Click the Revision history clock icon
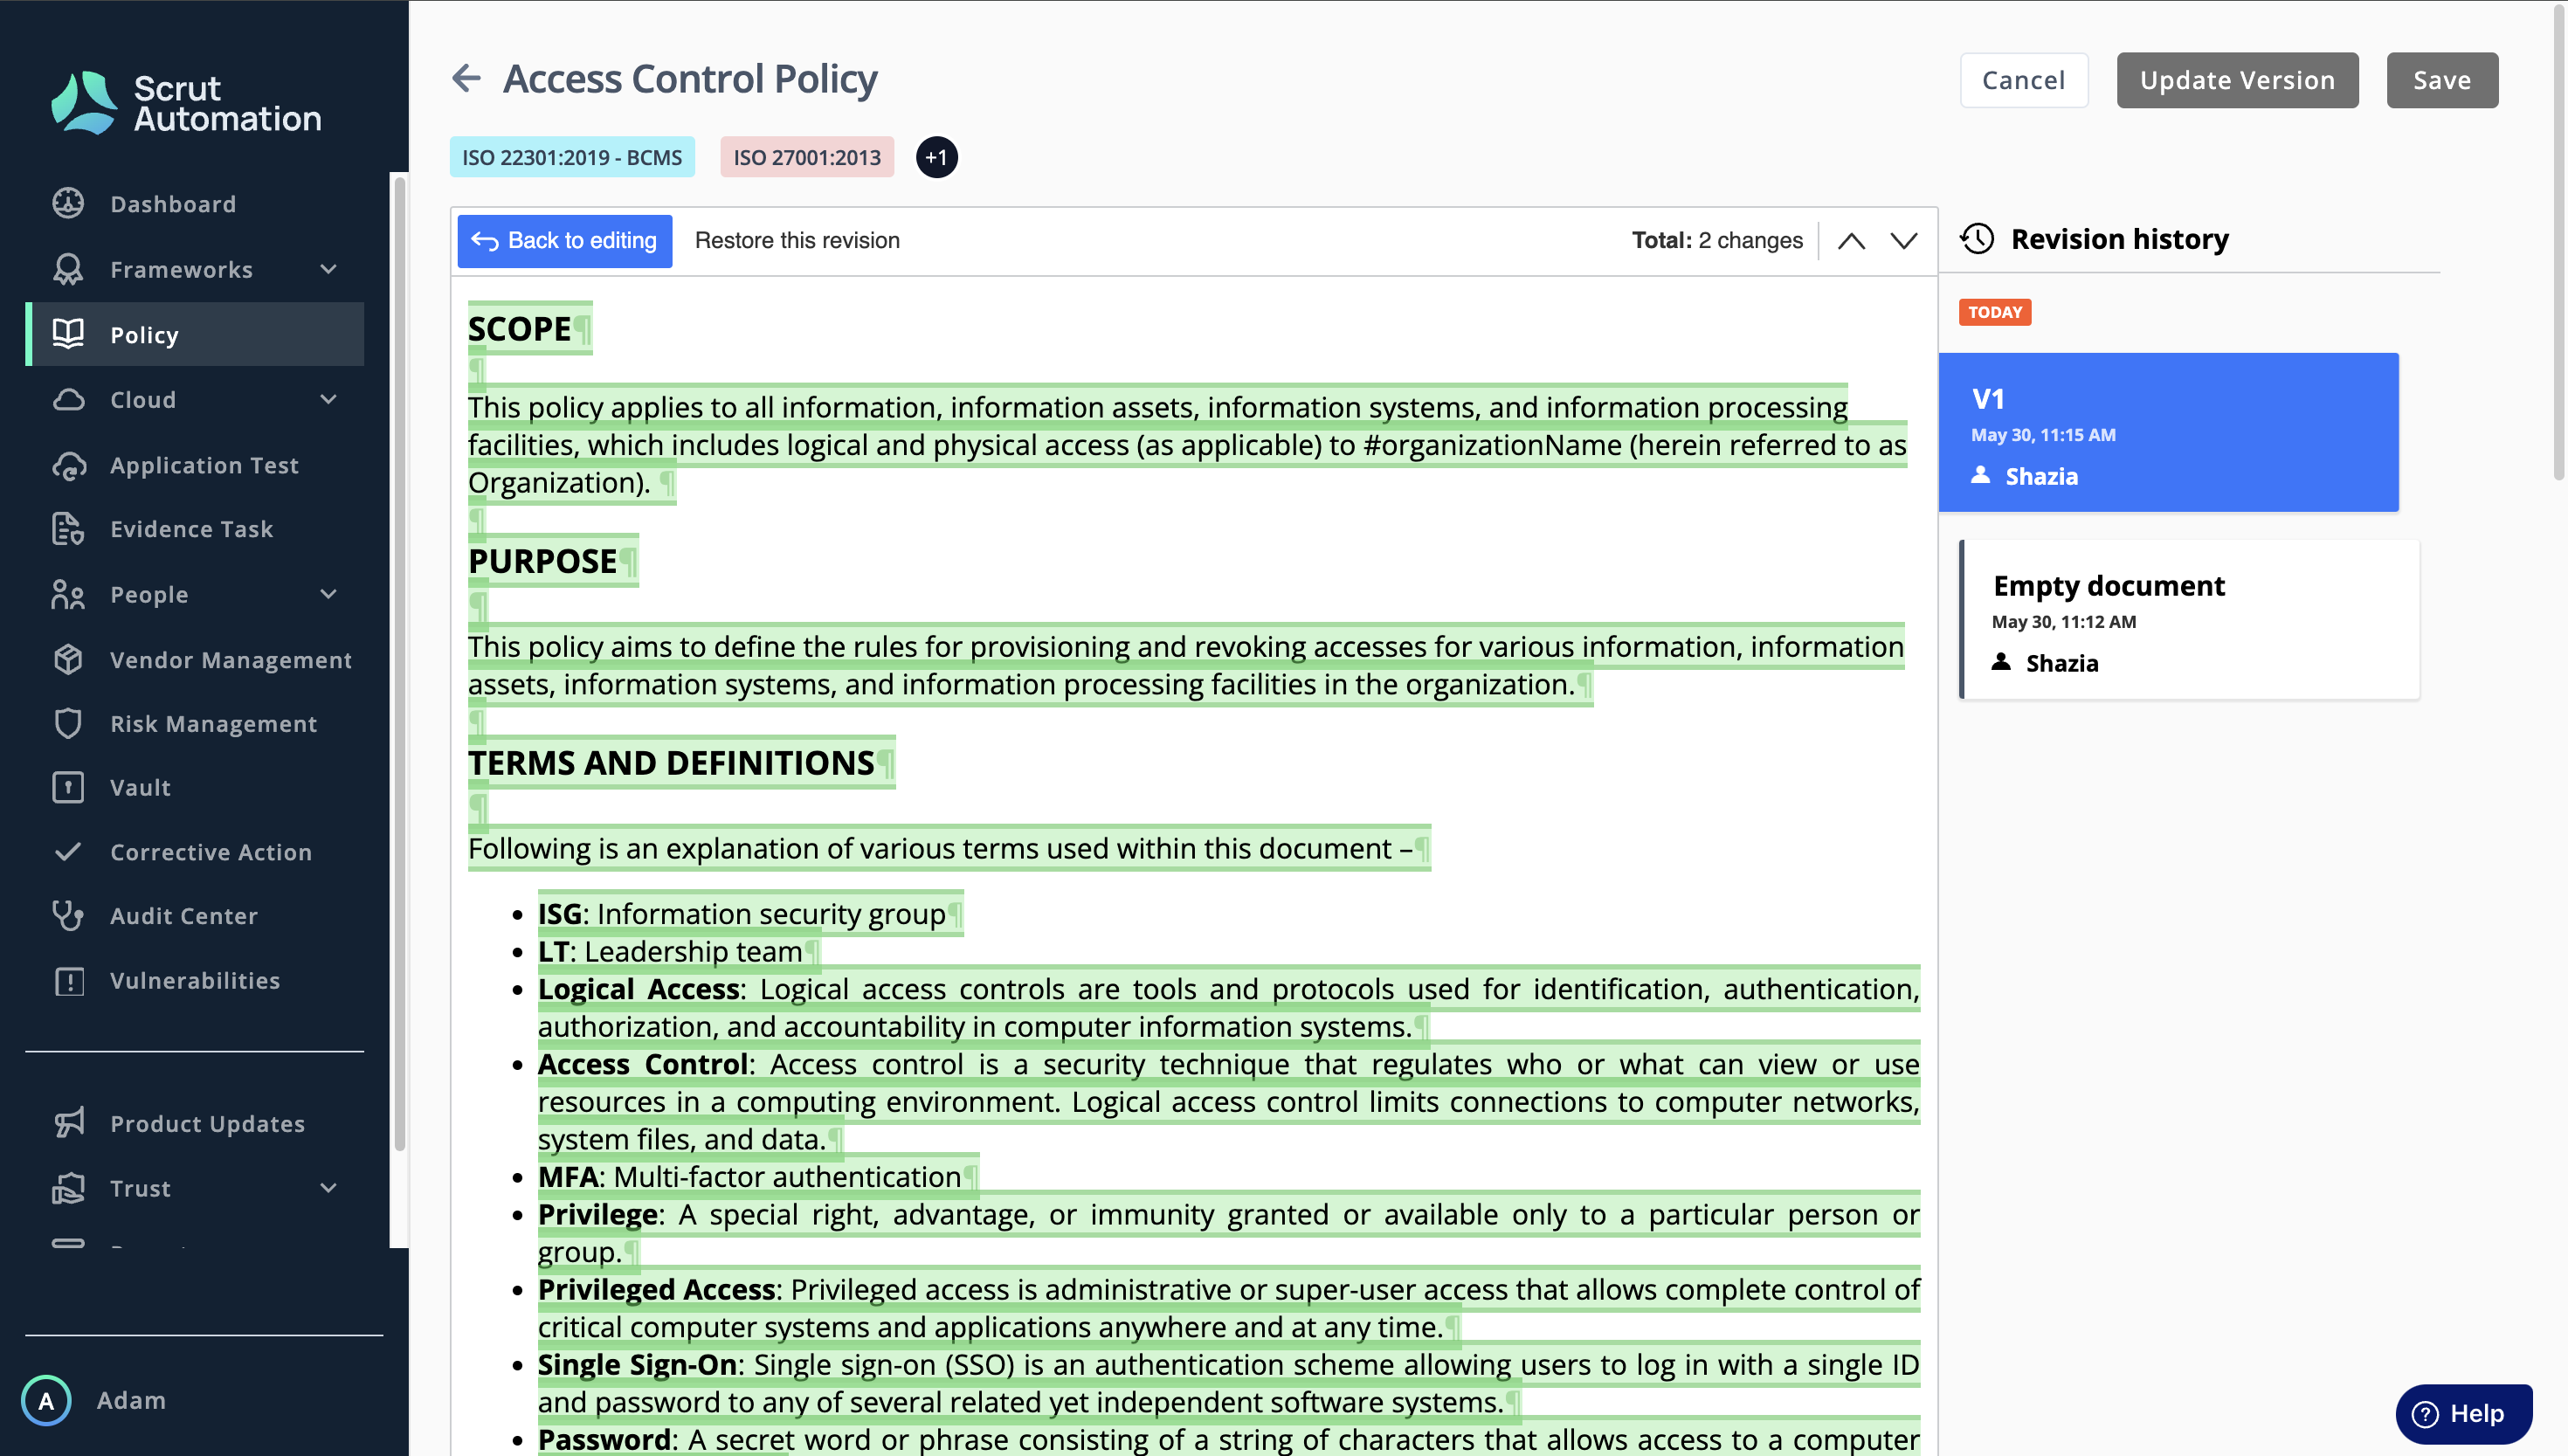Viewport: 2568px width, 1456px height. [x=1977, y=239]
